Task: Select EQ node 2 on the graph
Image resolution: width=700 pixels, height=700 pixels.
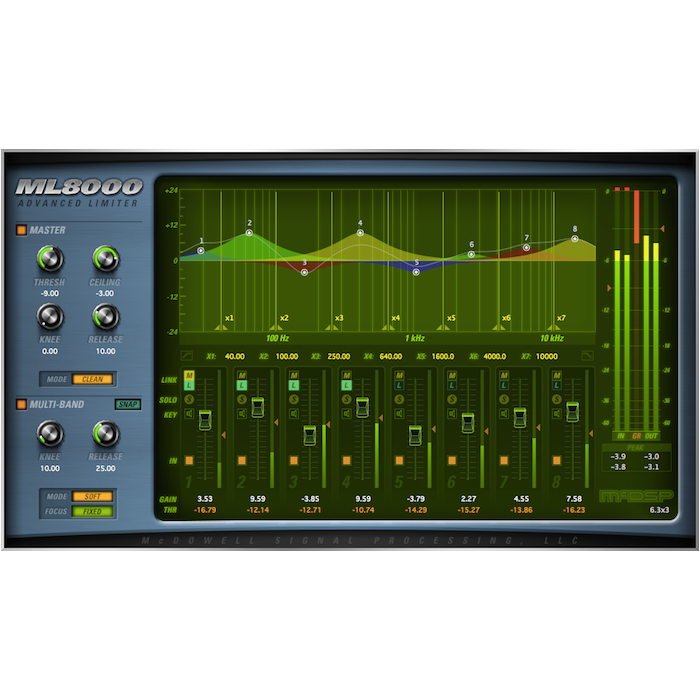Action: [x=250, y=233]
